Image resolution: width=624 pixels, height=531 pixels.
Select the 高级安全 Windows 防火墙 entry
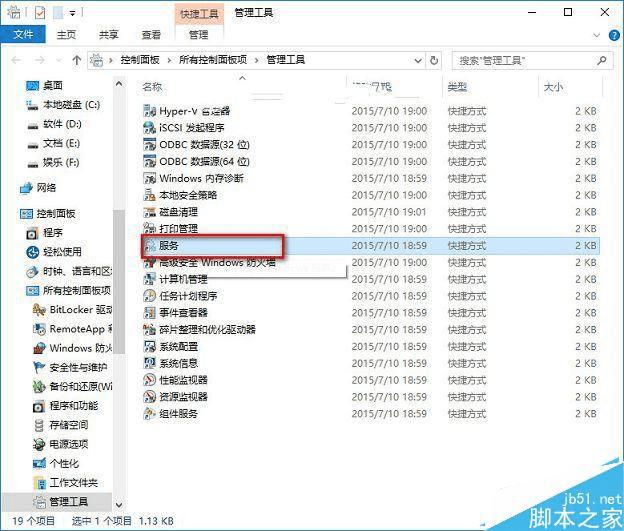(x=217, y=262)
